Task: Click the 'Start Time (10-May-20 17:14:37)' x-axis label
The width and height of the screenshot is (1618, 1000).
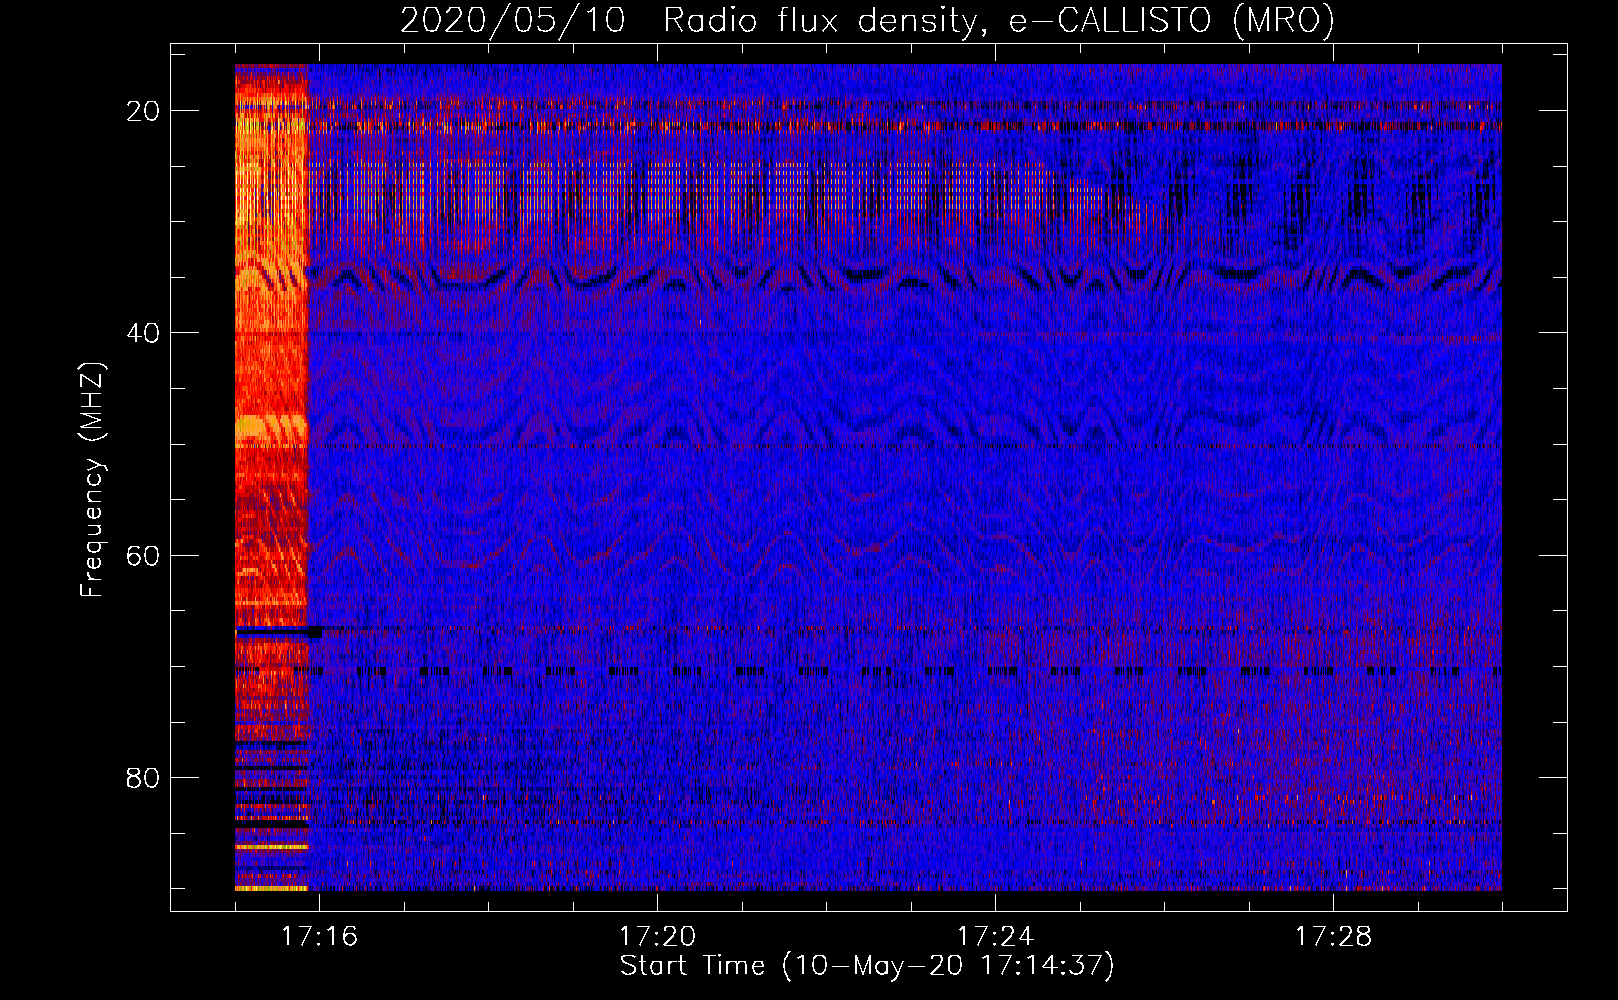Action: click(867, 966)
